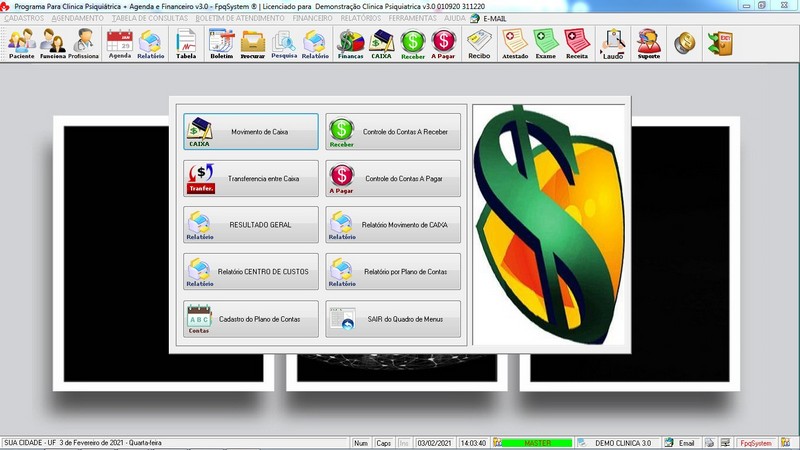Click the 14:03:40 clock in status bar

[x=473, y=443]
